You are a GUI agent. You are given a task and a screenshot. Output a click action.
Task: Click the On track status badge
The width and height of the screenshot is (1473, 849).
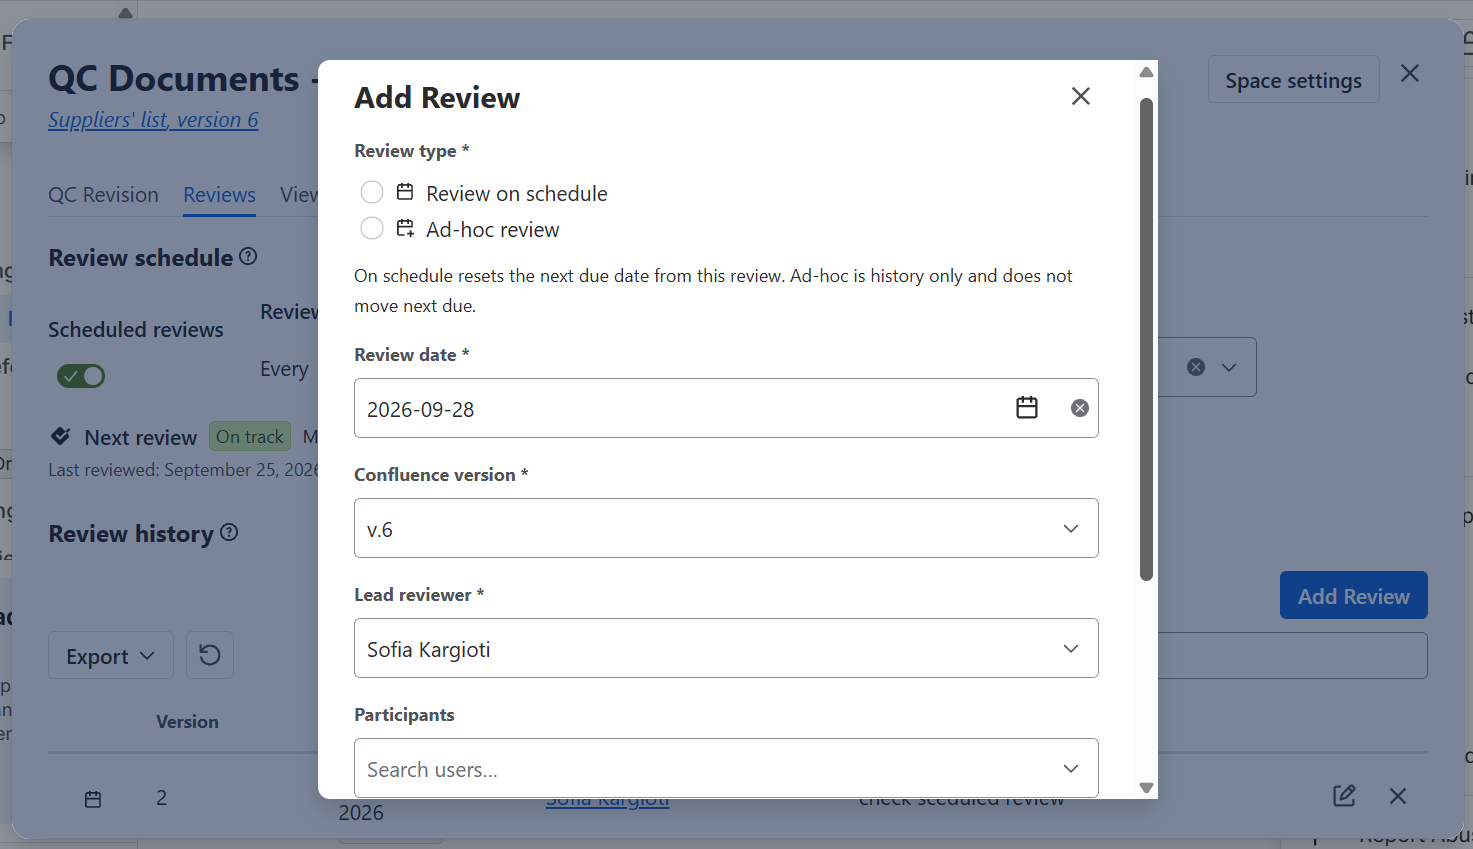[250, 436]
